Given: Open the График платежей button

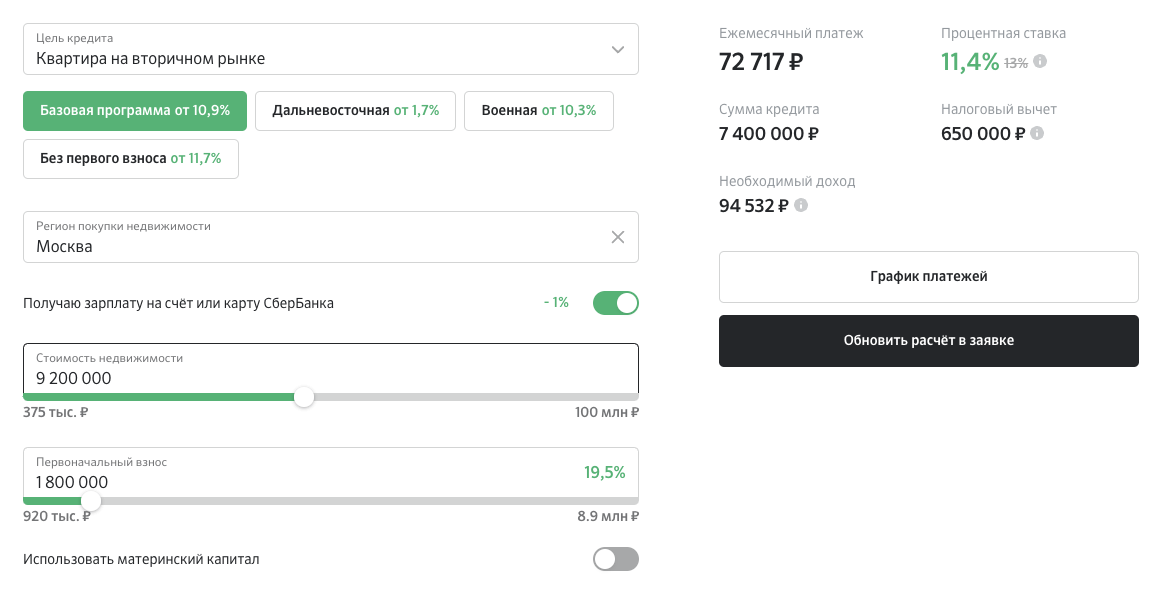Looking at the screenshot, I should coord(928,277).
